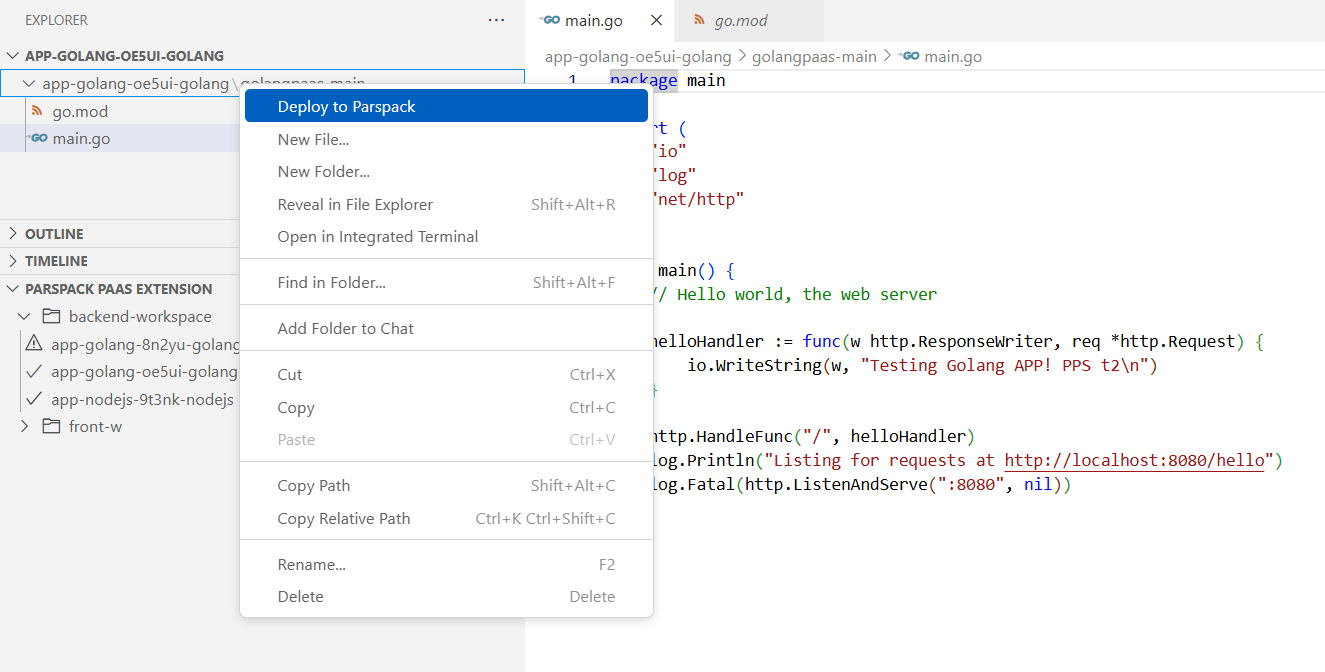Switch to the go.mod editor tab
Screen dimensions: 1325x672
pos(740,20)
